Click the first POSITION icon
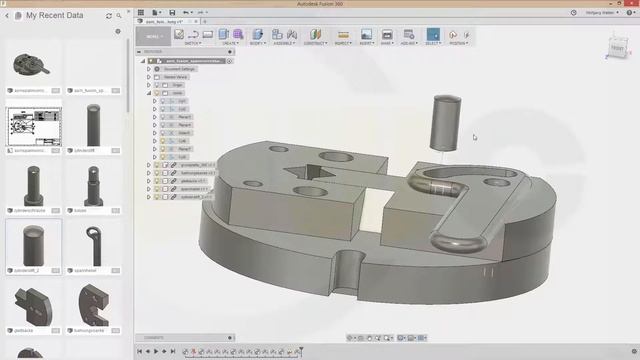This screenshot has width=640, height=360. pos(453,35)
